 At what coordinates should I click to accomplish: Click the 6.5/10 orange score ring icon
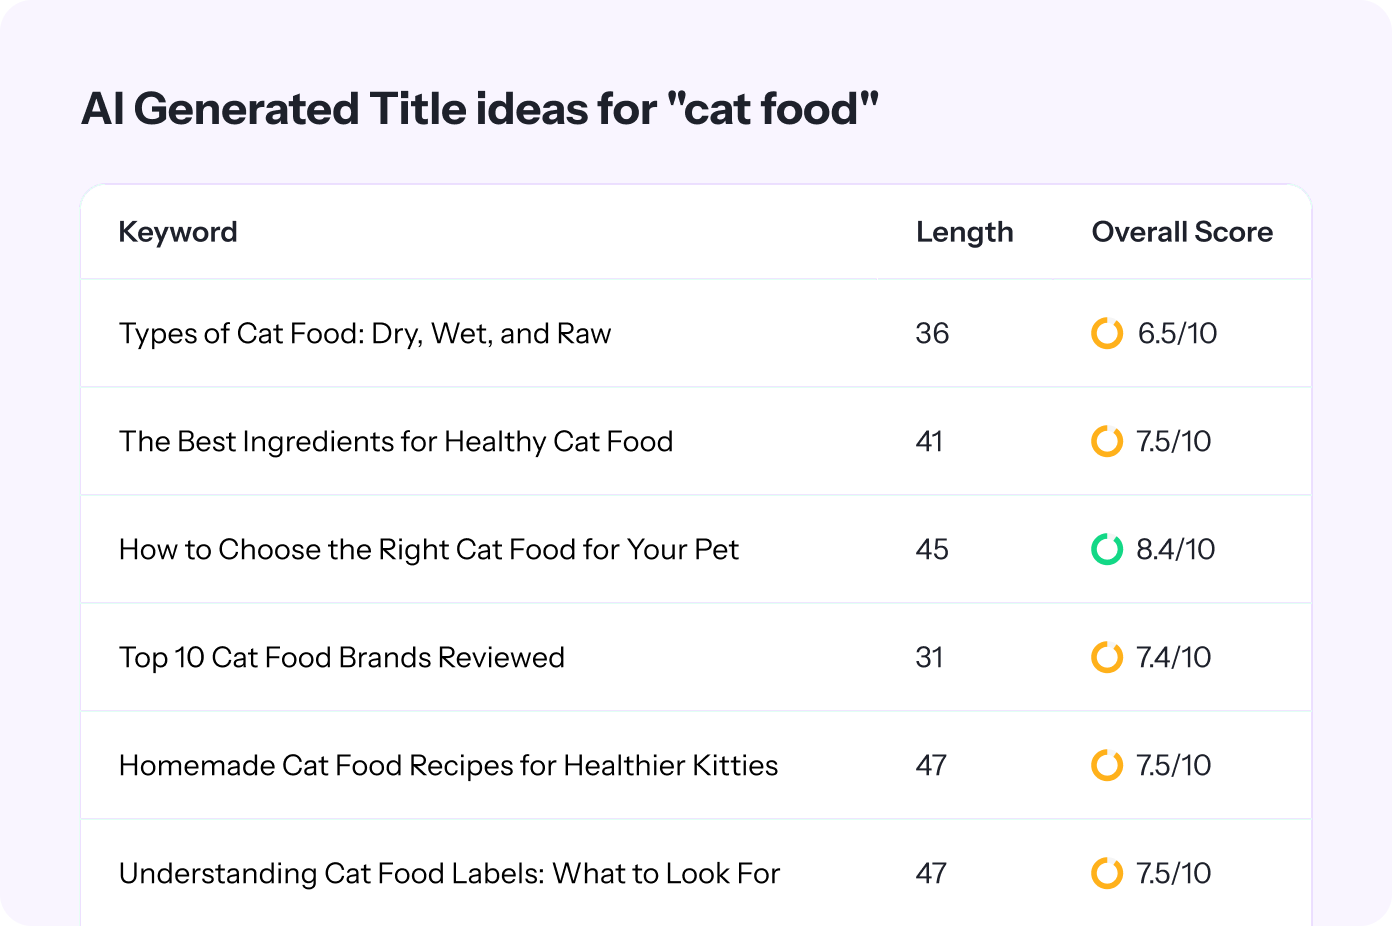click(x=1107, y=333)
